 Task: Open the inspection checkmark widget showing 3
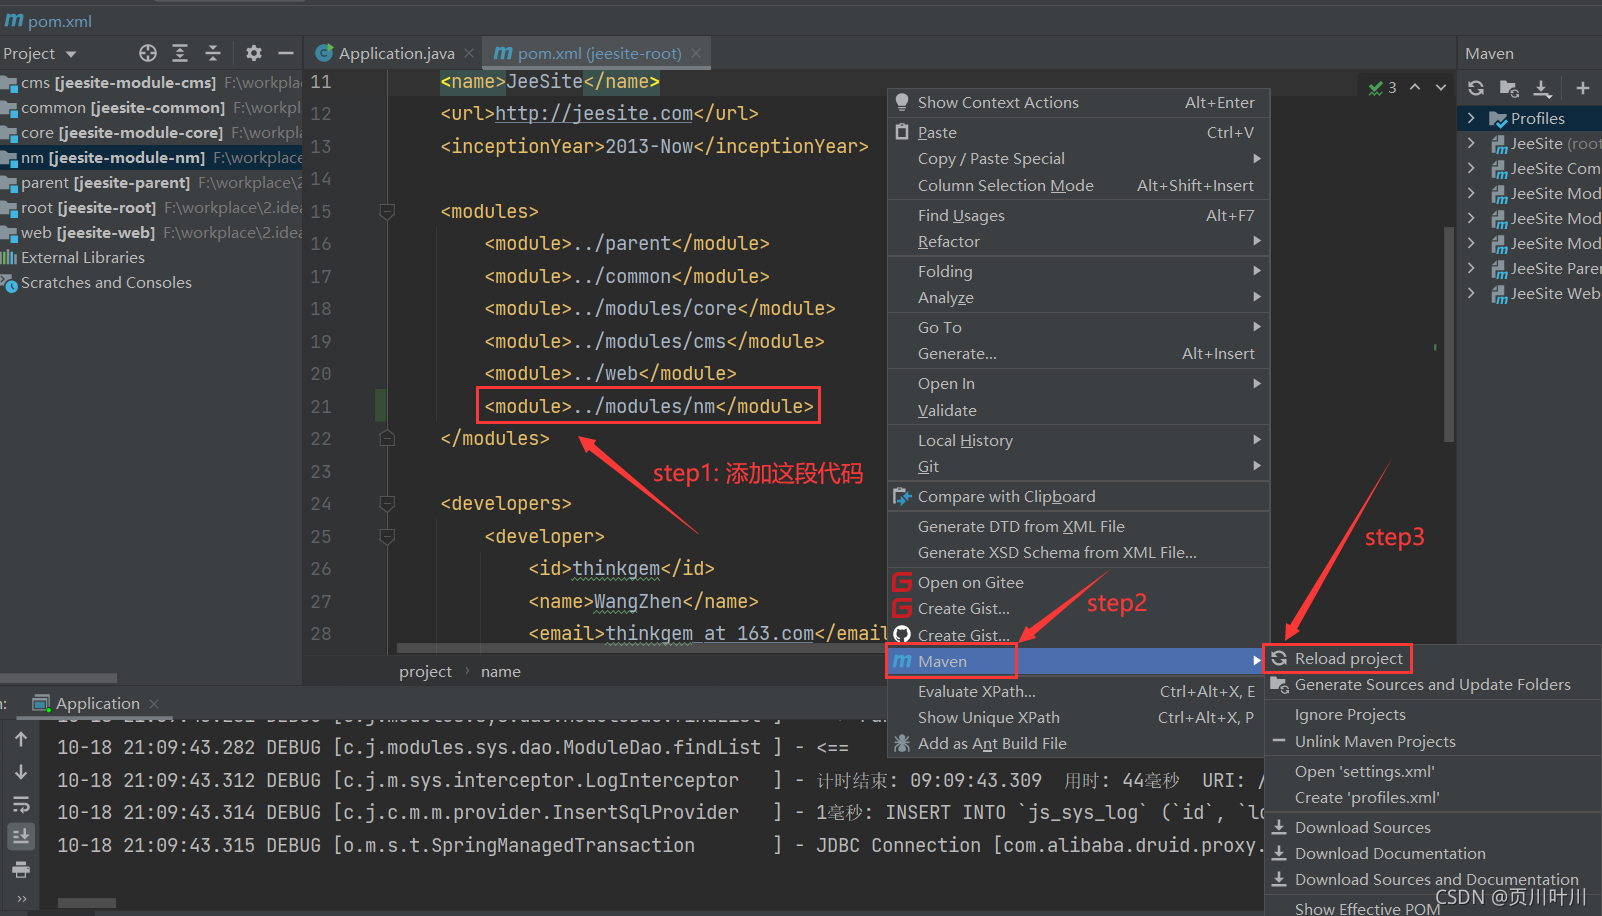(x=1383, y=88)
